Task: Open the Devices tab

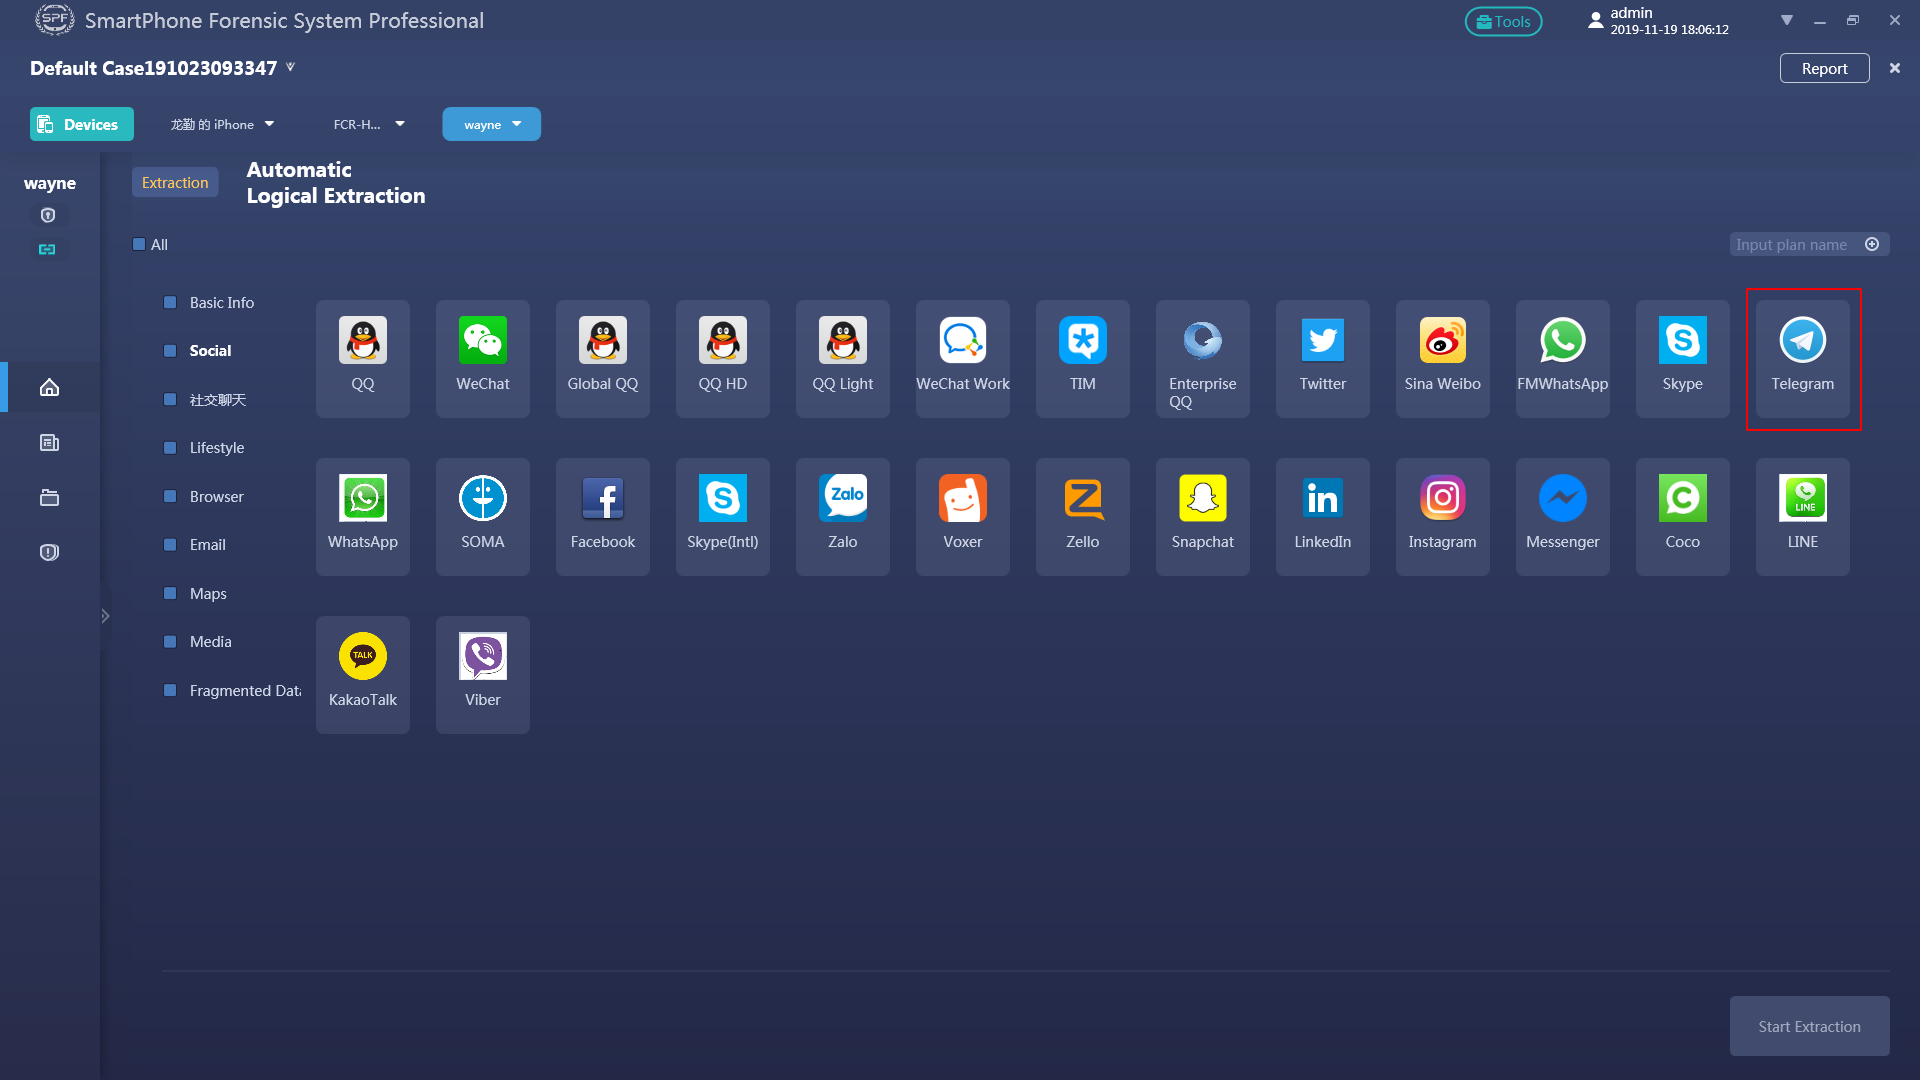Action: coord(81,124)
